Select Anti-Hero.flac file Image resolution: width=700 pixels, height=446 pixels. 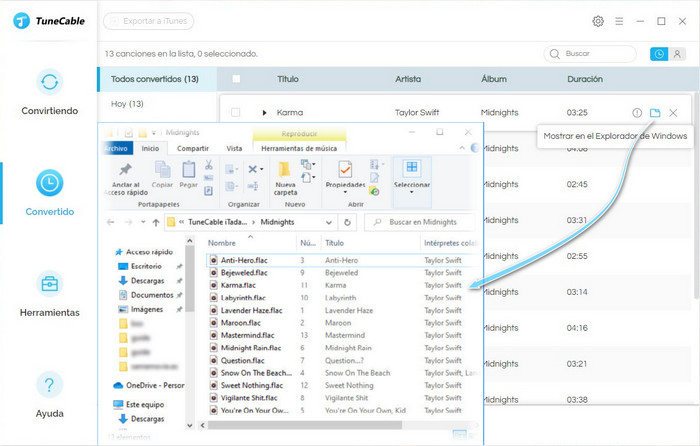pos(244,260)
